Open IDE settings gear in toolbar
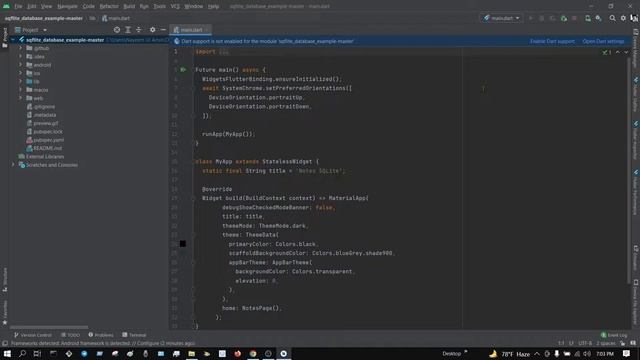 click(623, 18)
